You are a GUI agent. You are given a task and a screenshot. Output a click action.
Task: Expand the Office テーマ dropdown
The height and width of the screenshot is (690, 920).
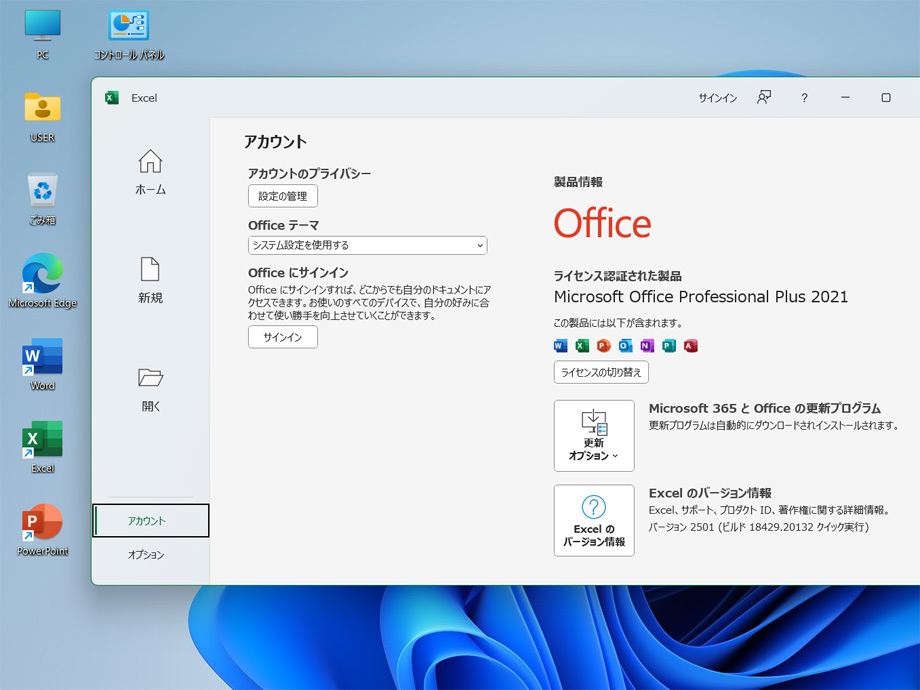point(367,245)
